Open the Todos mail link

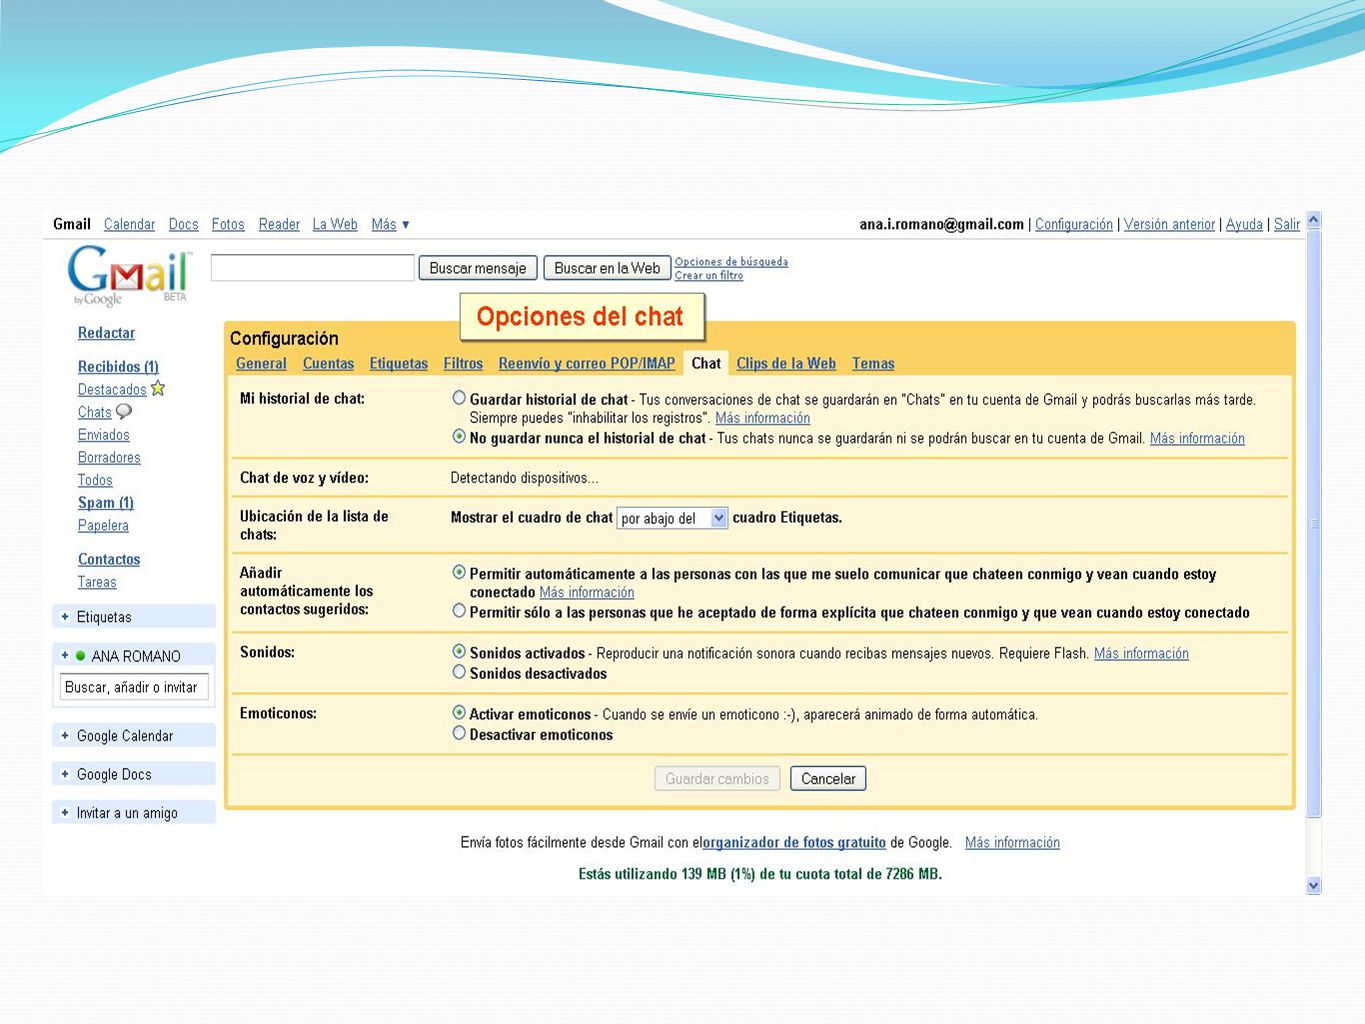tap(95, 480)
